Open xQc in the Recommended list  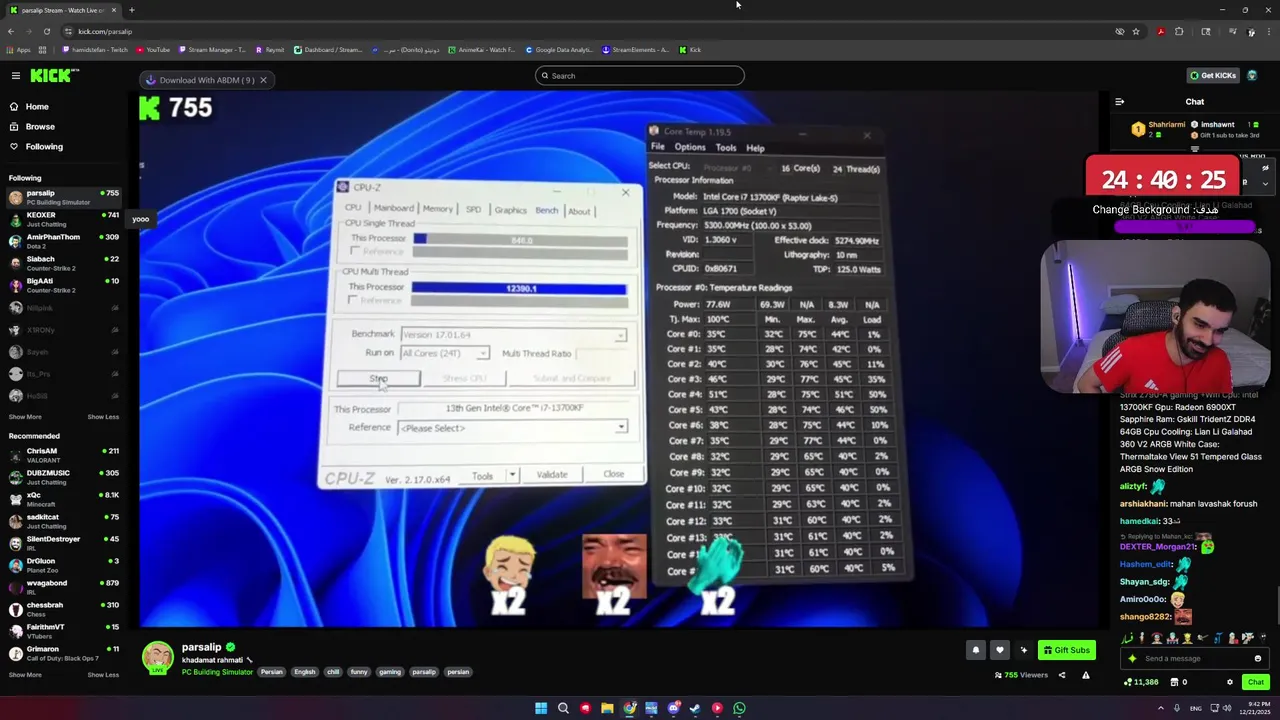pos(64,499)
